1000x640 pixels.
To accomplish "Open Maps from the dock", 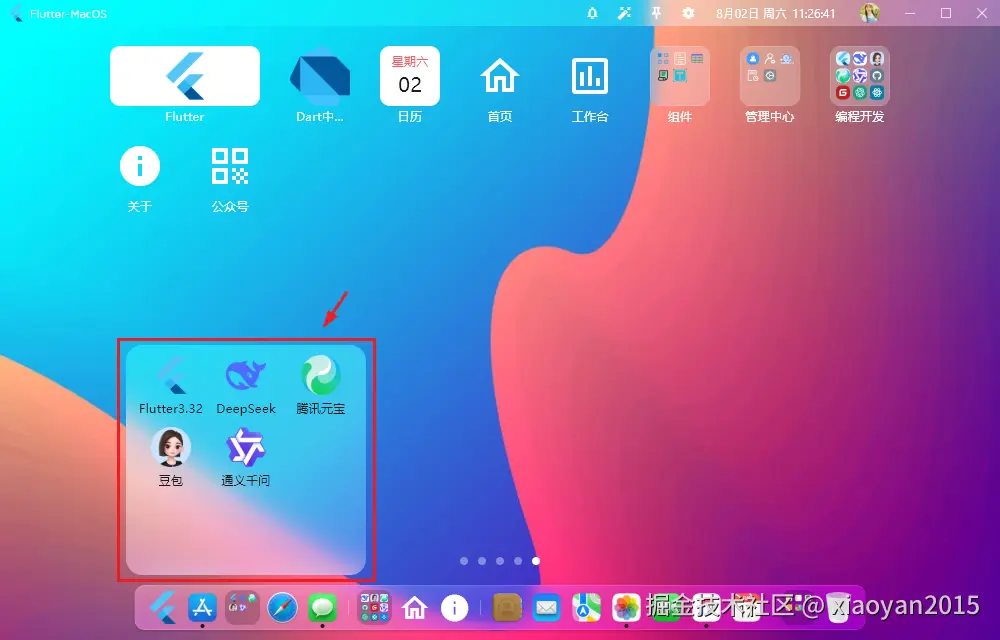I will tap(586, 607).
